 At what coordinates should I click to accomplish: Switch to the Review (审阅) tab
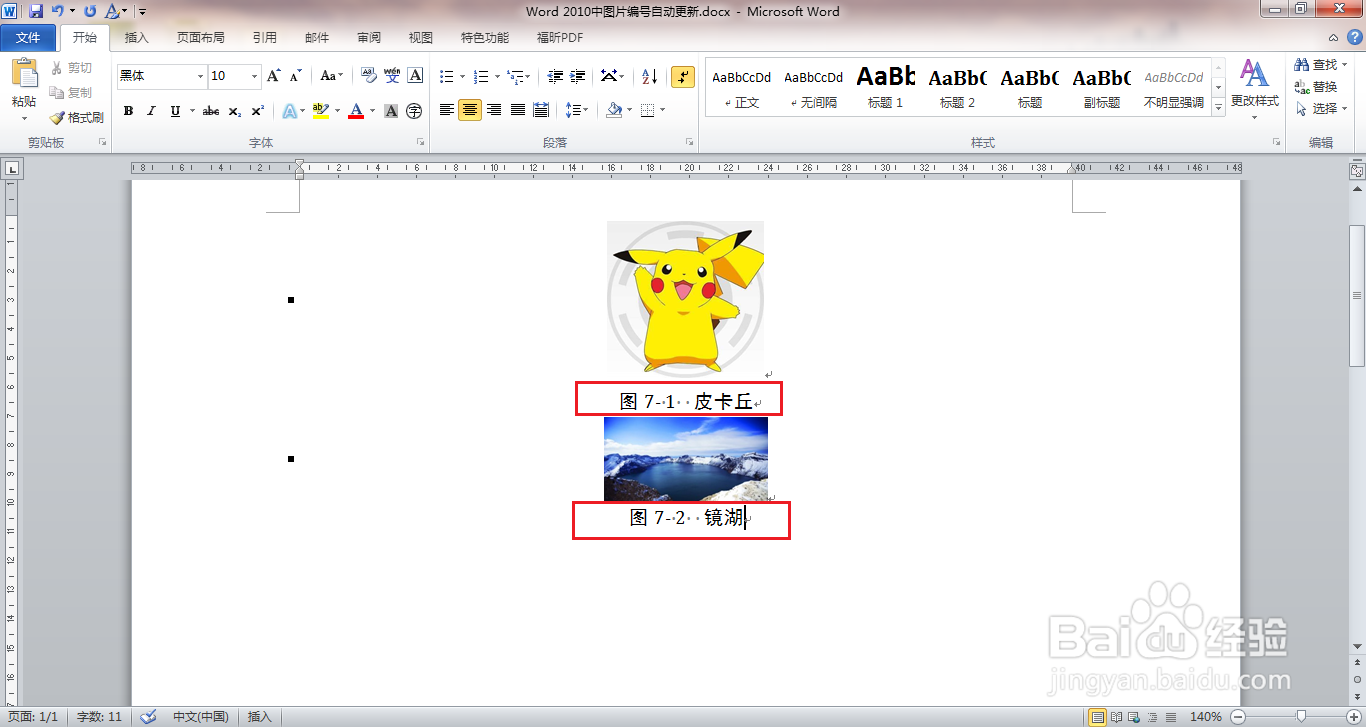click(x=369, y=38)
